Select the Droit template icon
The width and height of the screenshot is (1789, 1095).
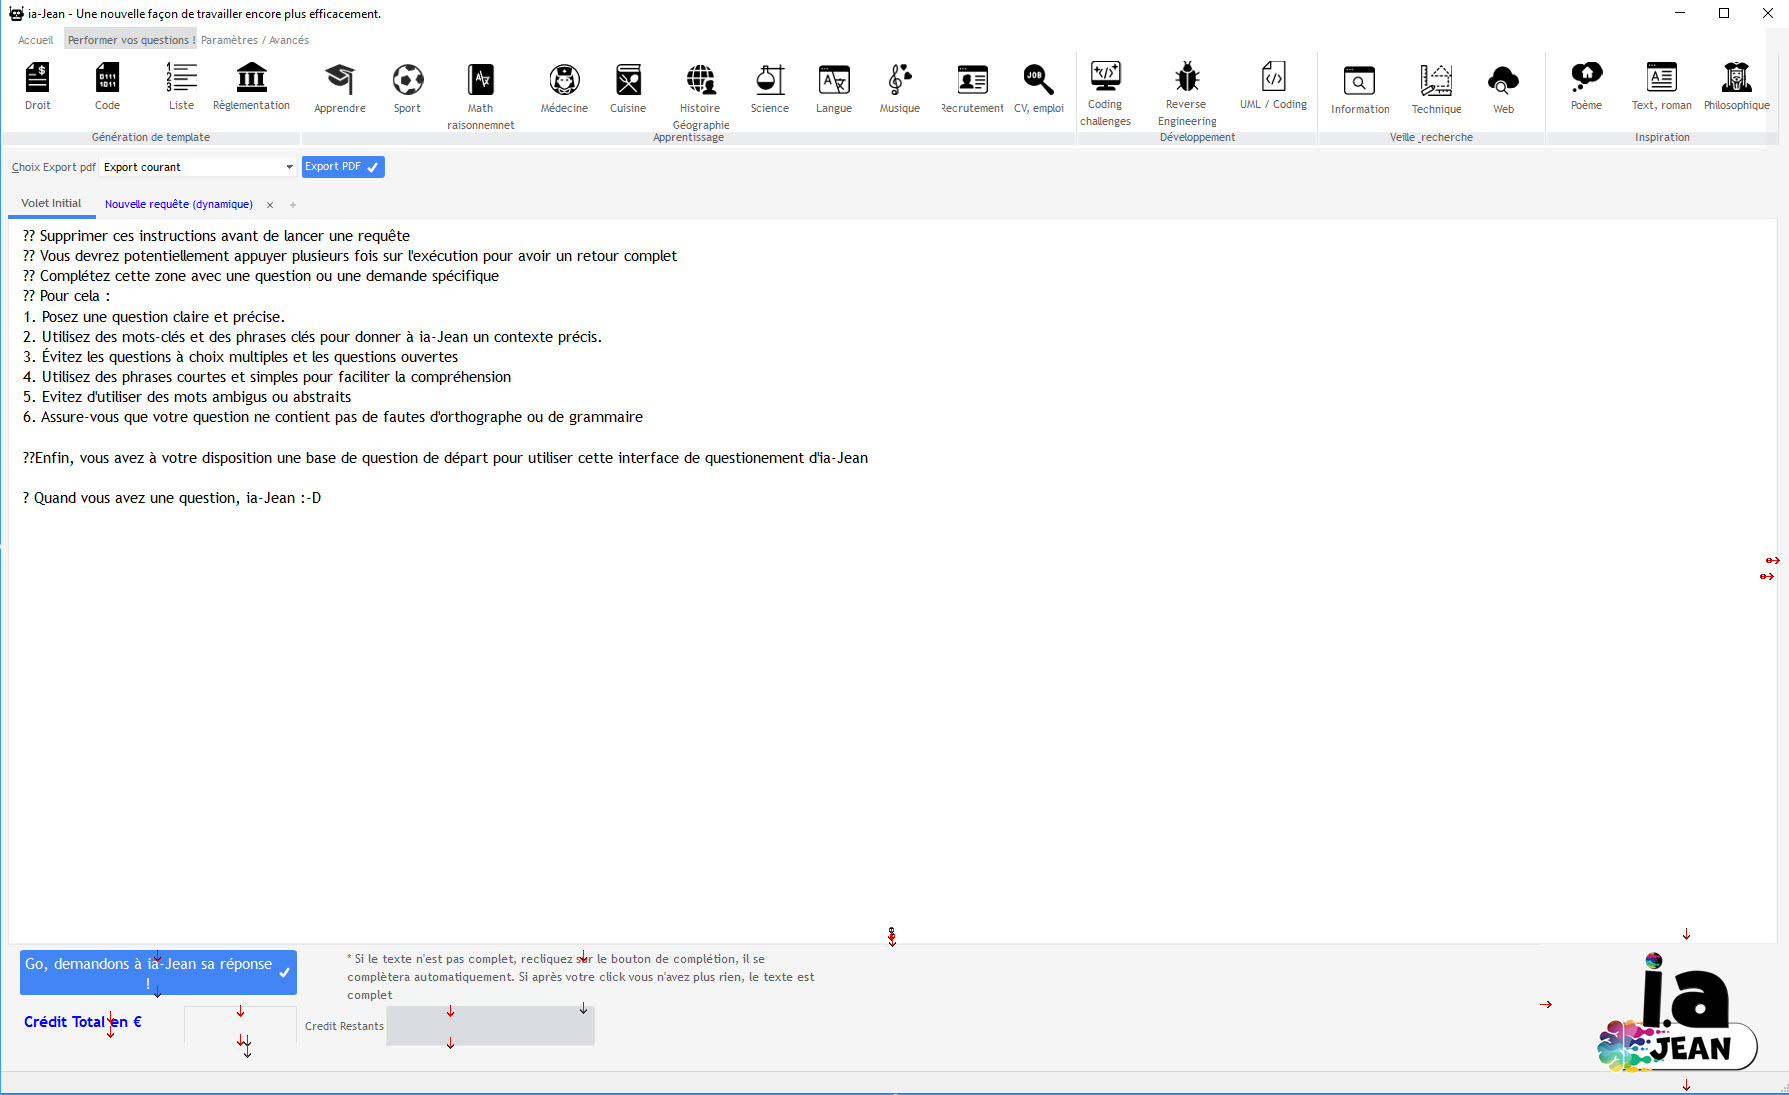point(37,87)
